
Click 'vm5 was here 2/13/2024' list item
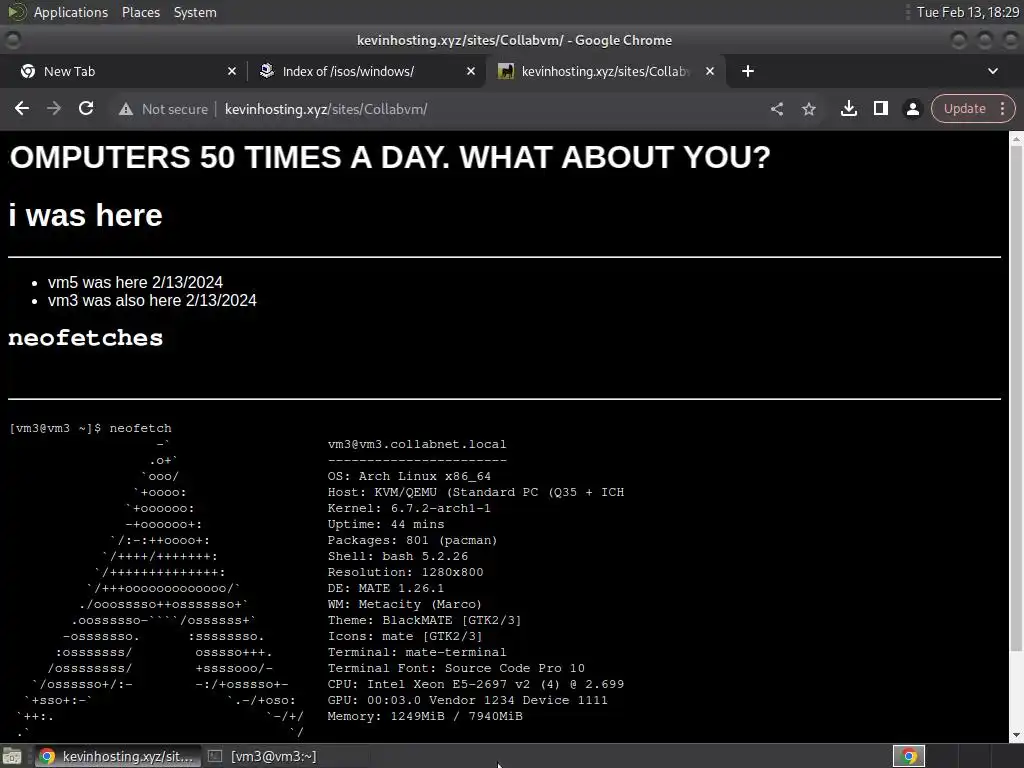[135, 282]
